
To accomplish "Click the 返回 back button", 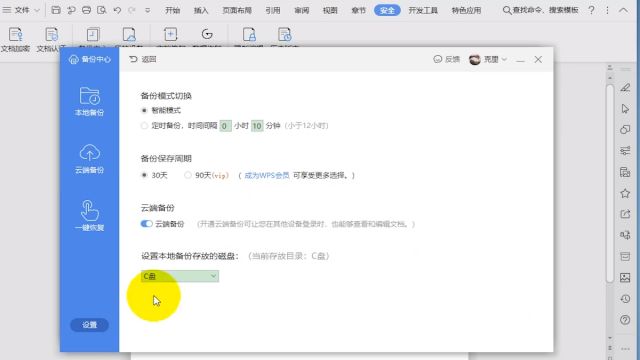I will pyautogui.click(x=142, y=60).
